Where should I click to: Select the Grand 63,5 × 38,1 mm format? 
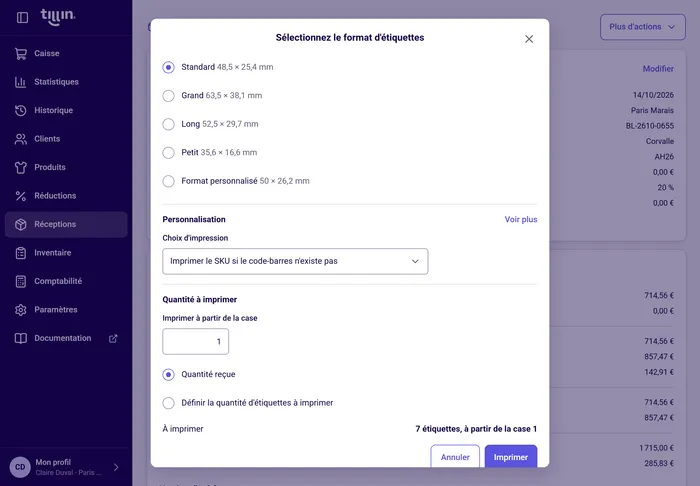[x=168, y=96]
